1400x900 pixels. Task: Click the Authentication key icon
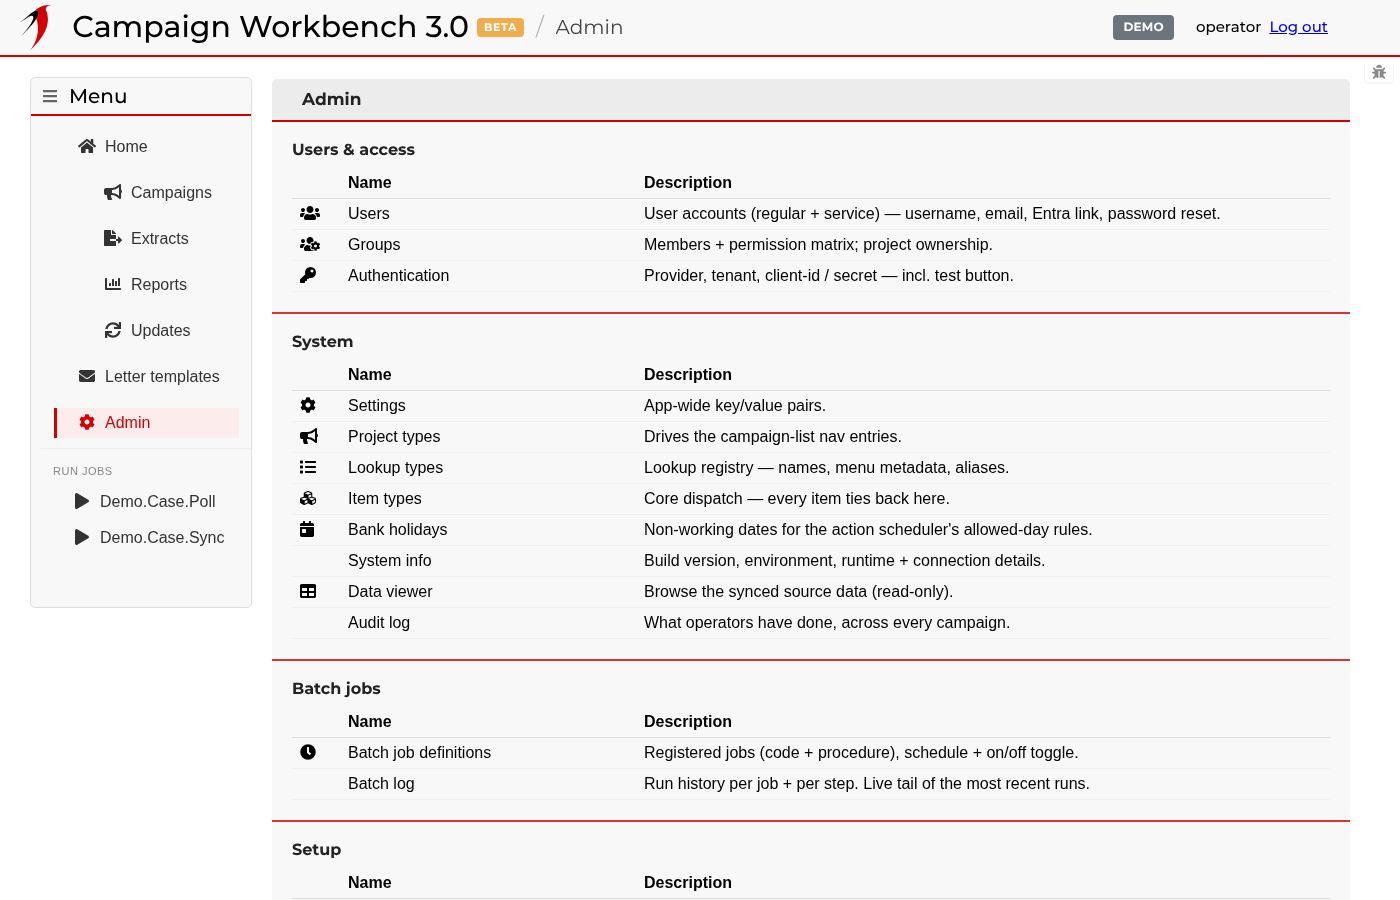(x=308, y=275)
